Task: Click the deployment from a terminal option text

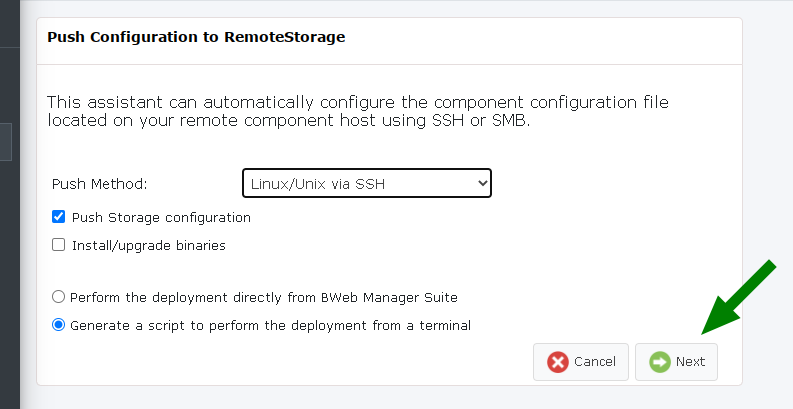Action: pos(271,325)
